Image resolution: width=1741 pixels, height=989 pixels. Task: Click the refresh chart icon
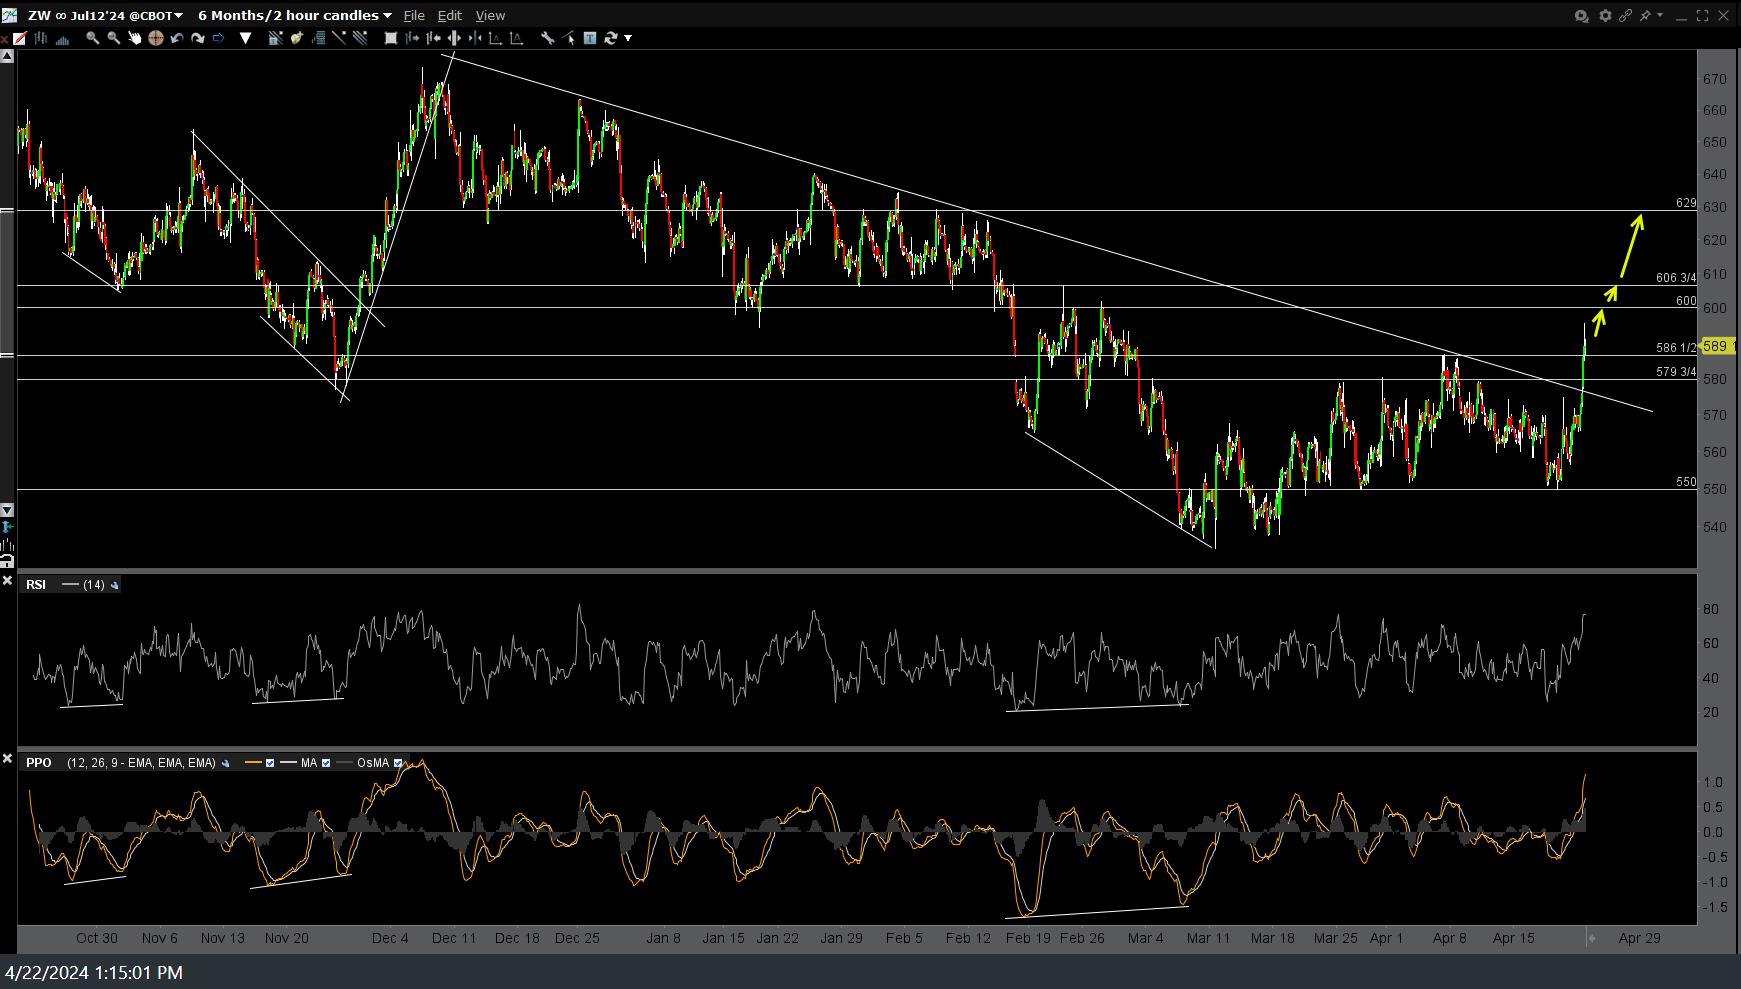click(611, 38)
